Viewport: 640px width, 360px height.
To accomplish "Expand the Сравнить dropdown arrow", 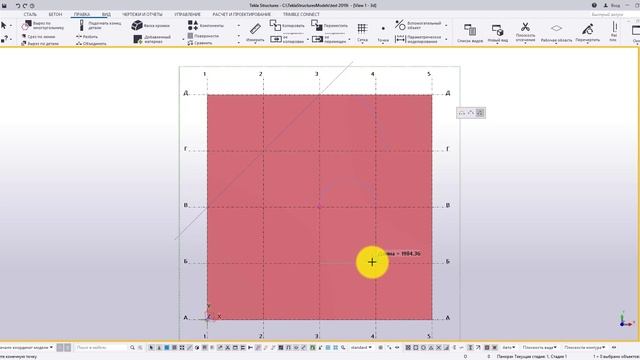I will [x=239, y=43].
